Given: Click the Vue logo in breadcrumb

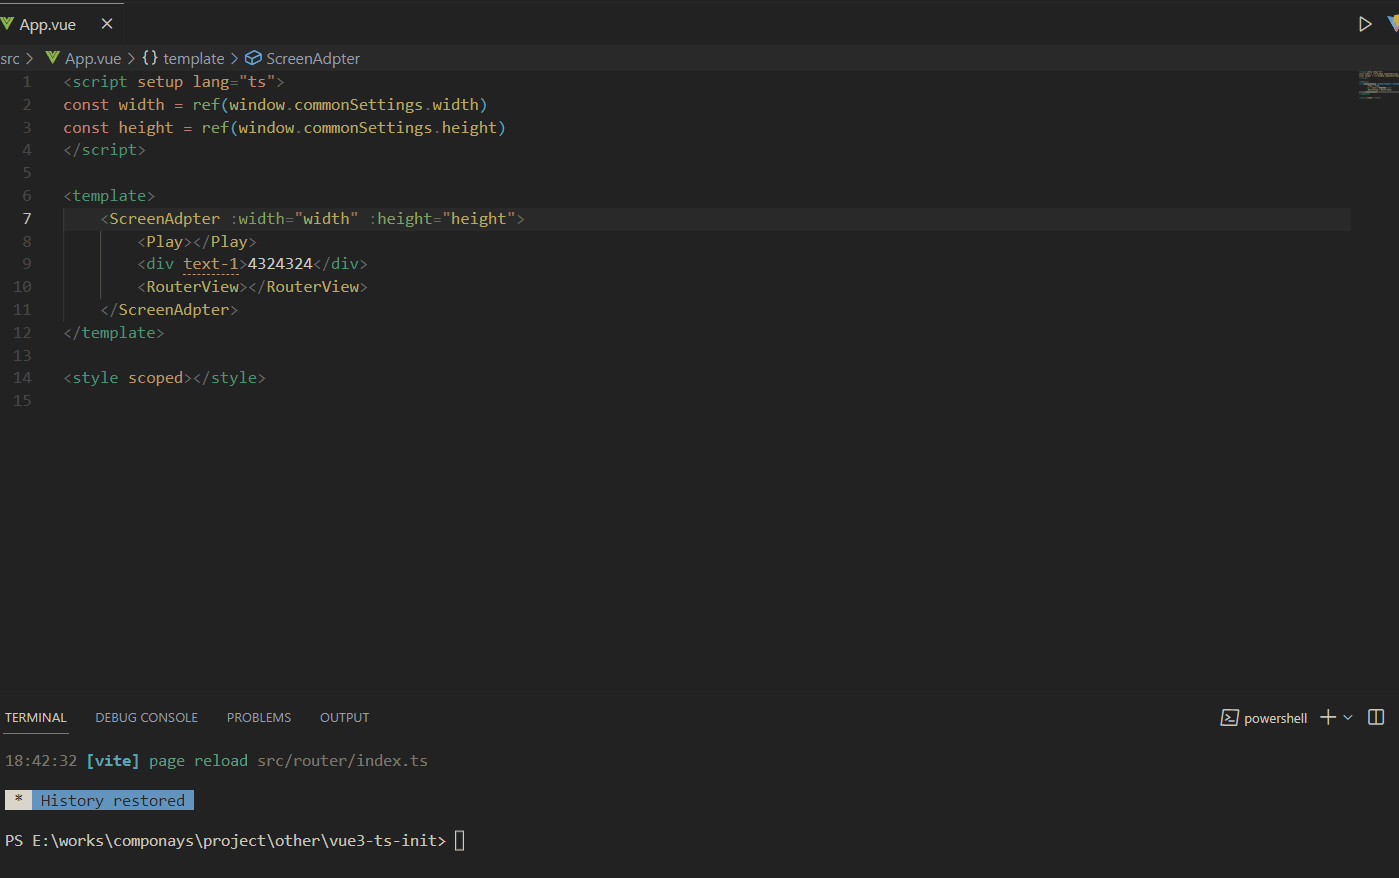Looking at the screenshot, I should [x=53, y=58].
